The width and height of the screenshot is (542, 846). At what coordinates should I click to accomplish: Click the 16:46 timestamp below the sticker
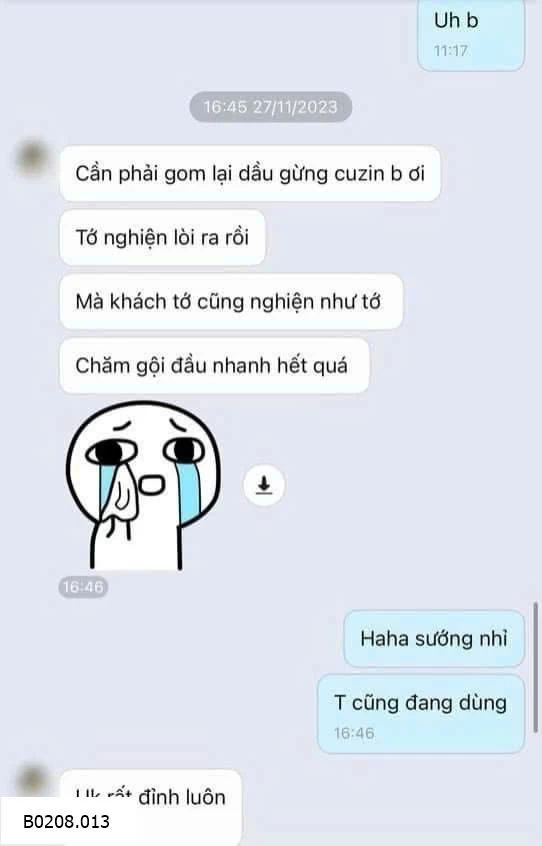coord(83,587)
